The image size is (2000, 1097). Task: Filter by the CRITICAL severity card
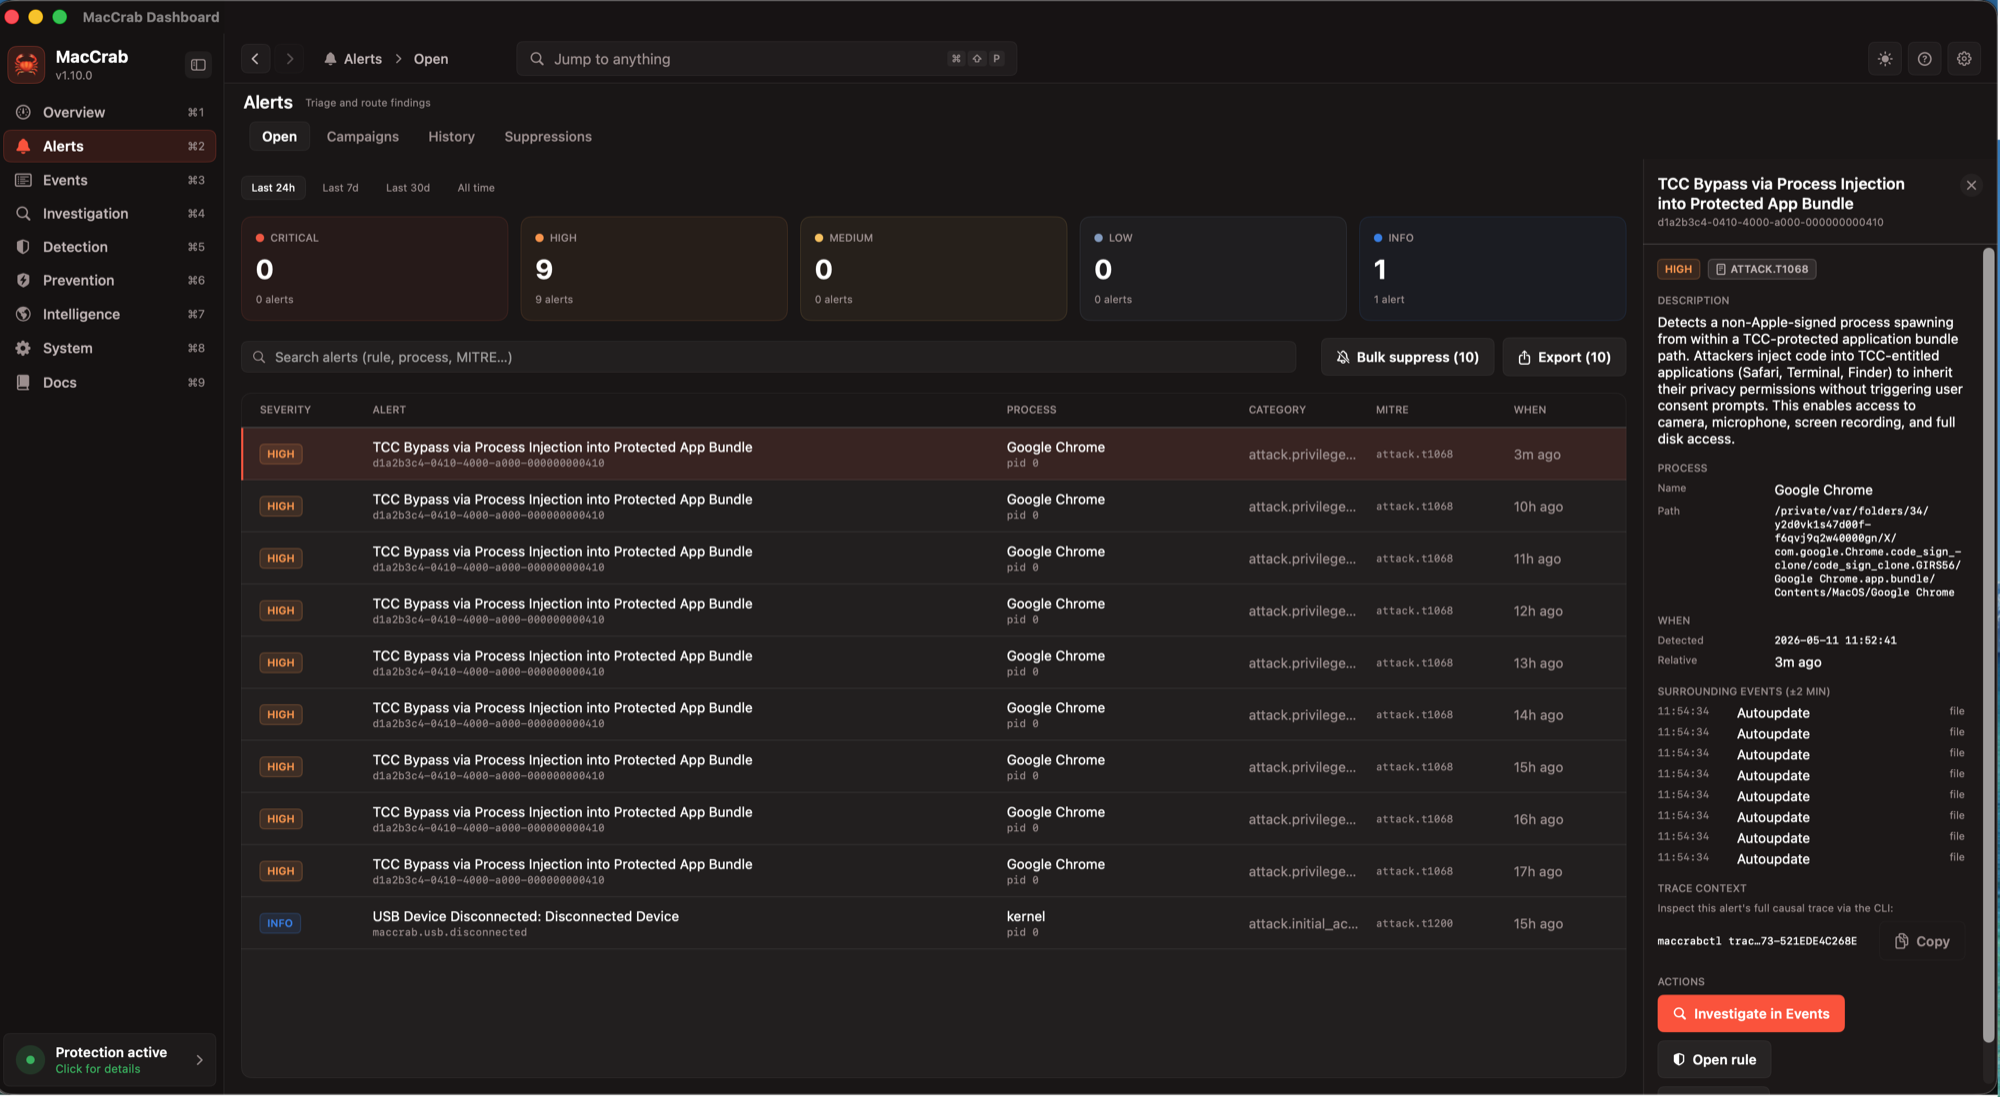pos(374,269)
